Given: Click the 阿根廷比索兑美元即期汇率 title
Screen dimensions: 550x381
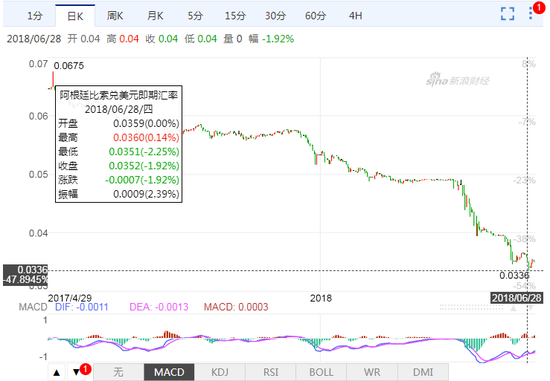Looking at the screenshot, I should click(119, 95).
